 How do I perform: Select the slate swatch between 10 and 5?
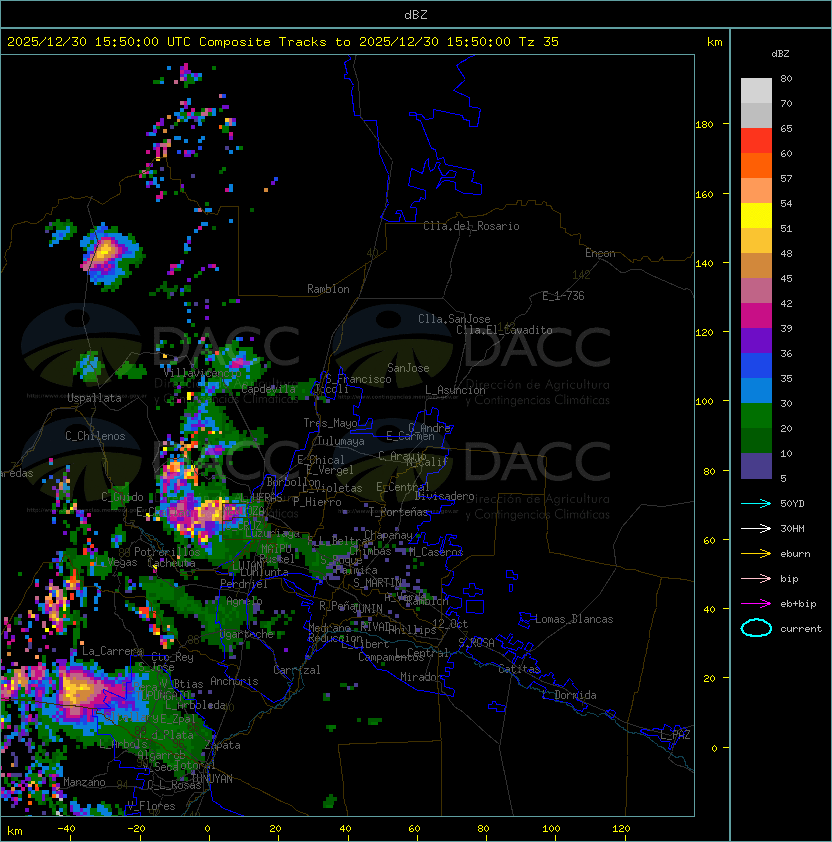(756, 466)
